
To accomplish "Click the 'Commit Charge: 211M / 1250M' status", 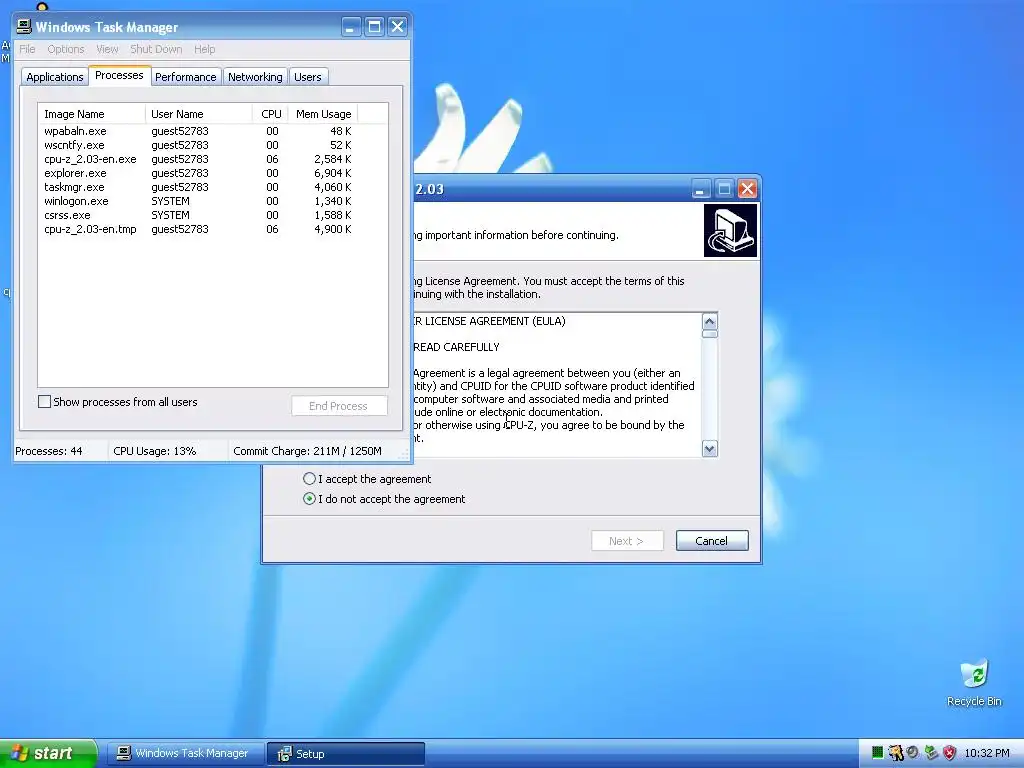I will pos(307,451).
